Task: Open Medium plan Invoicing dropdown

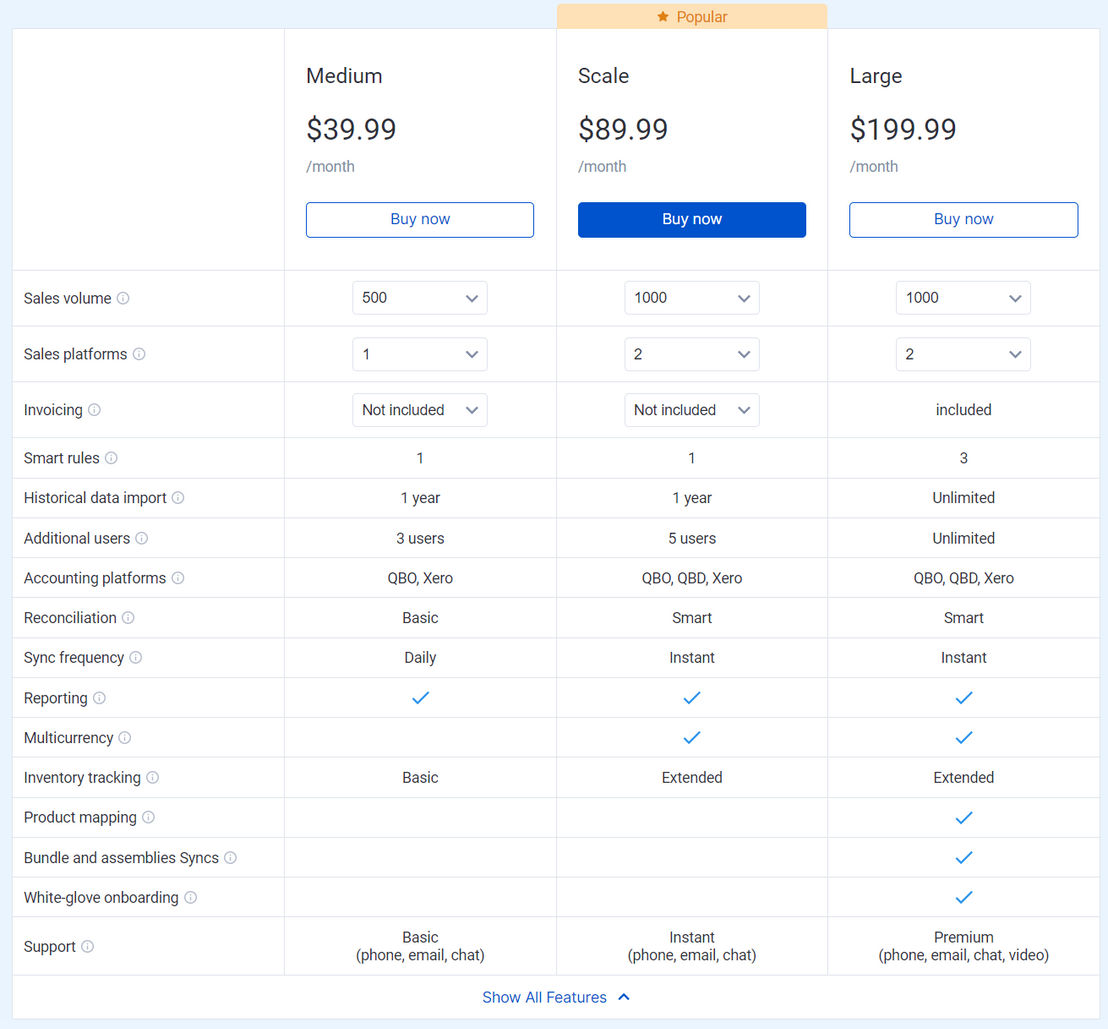Action: pyautogui.click(x=420, y=410)
